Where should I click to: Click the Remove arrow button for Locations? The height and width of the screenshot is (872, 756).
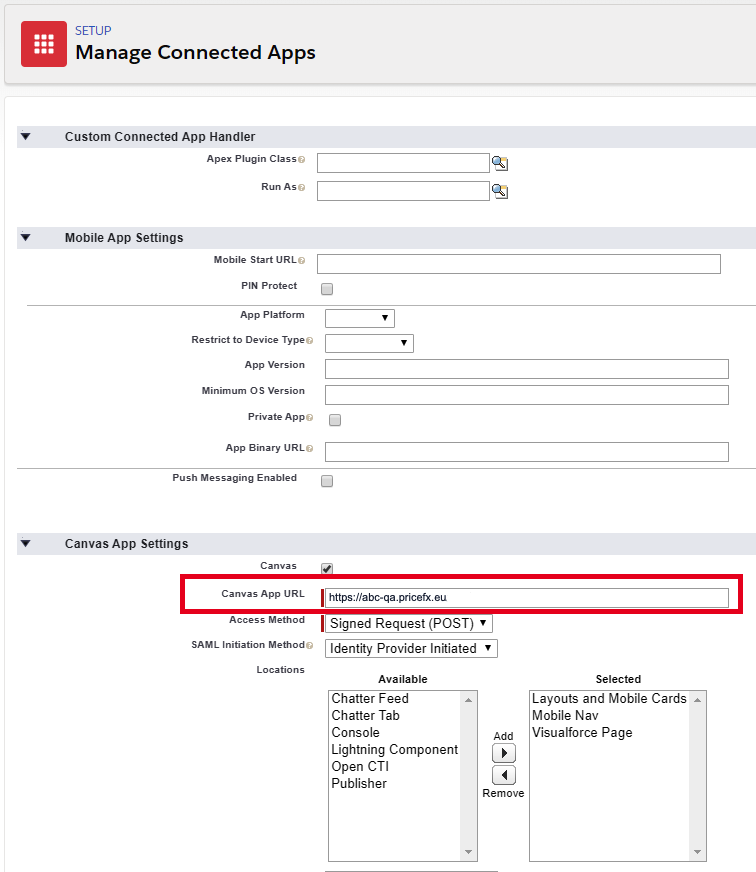[x=504, y=775]
